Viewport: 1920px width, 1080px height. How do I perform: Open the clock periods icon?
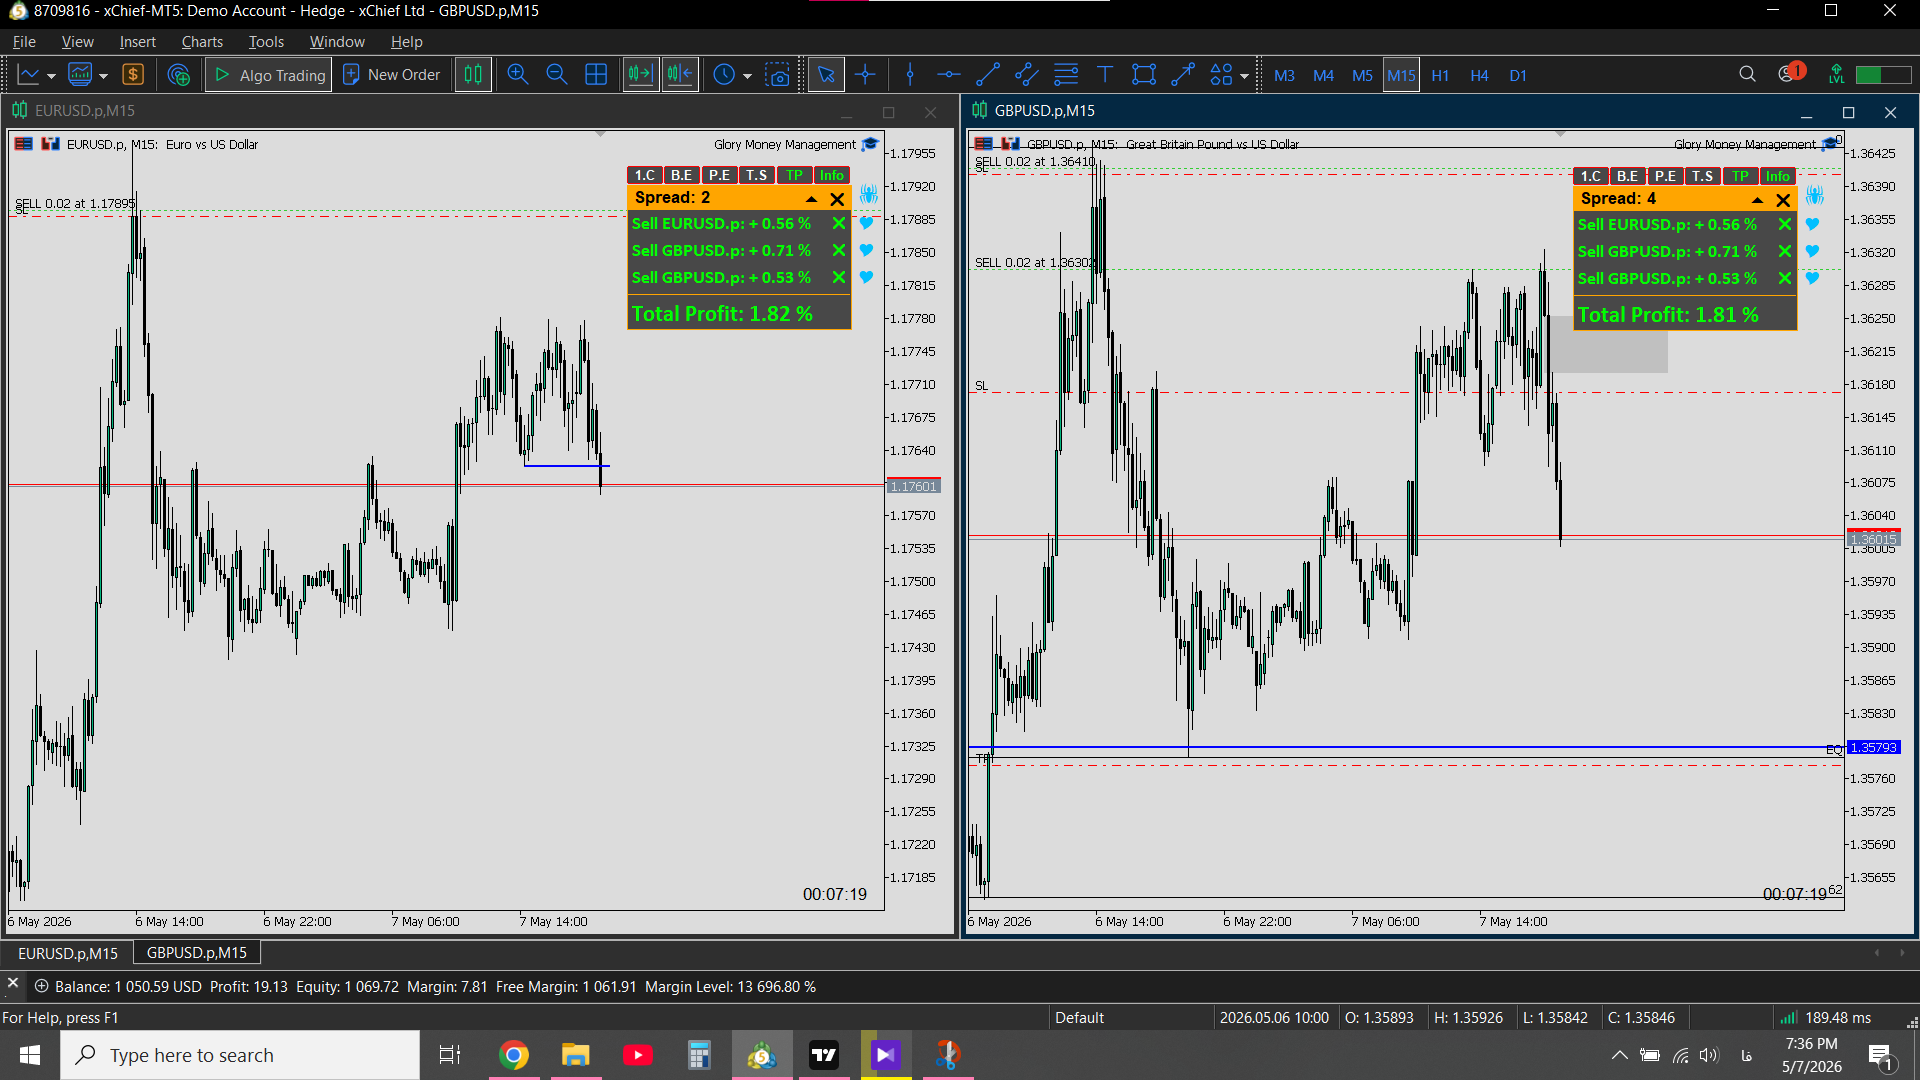point(724,75)
